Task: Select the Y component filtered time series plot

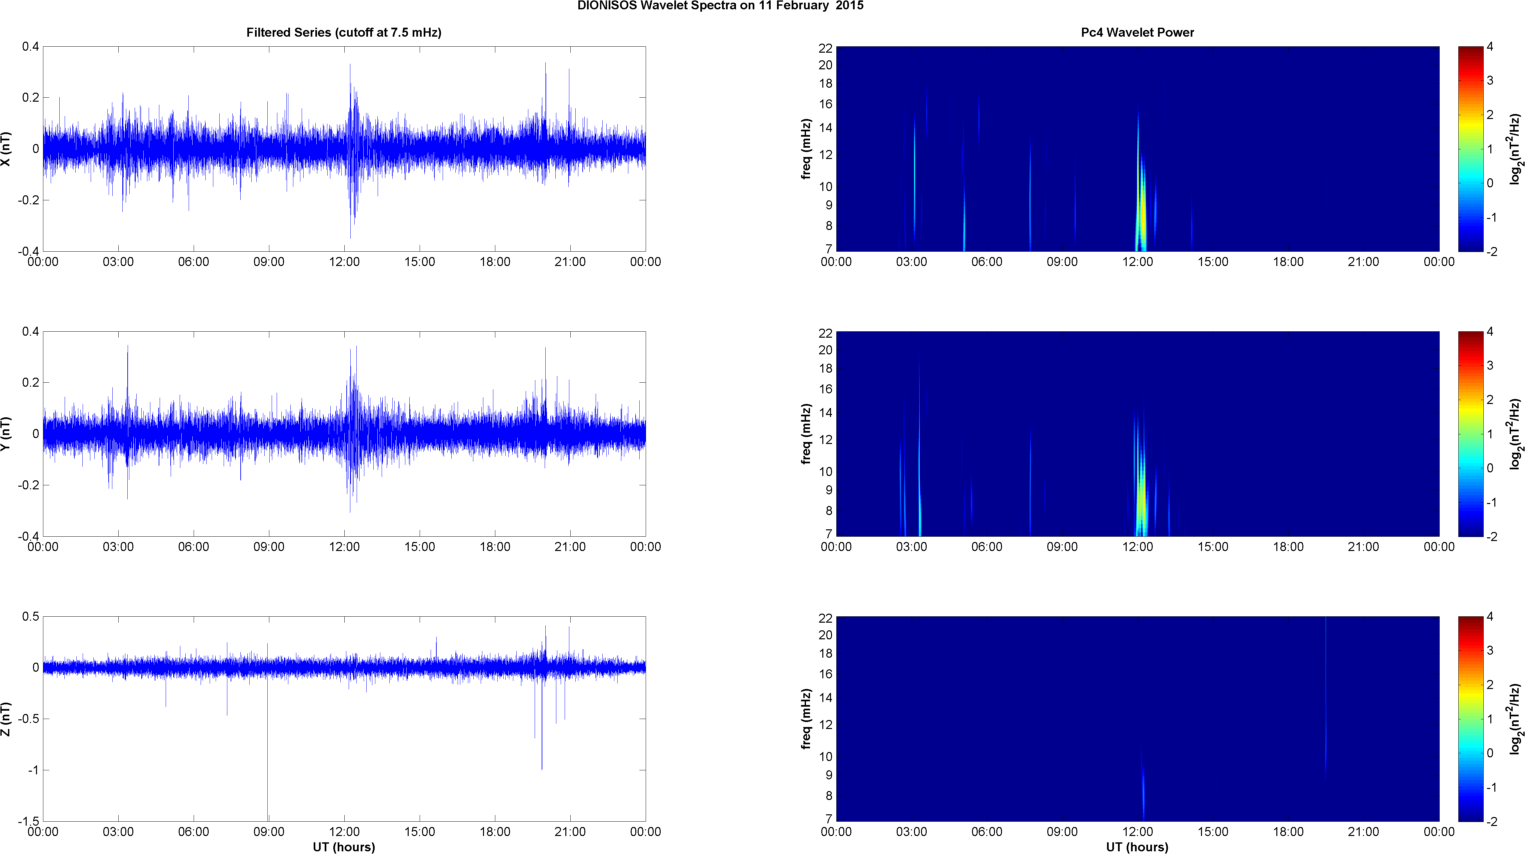Action: point(344,434)
